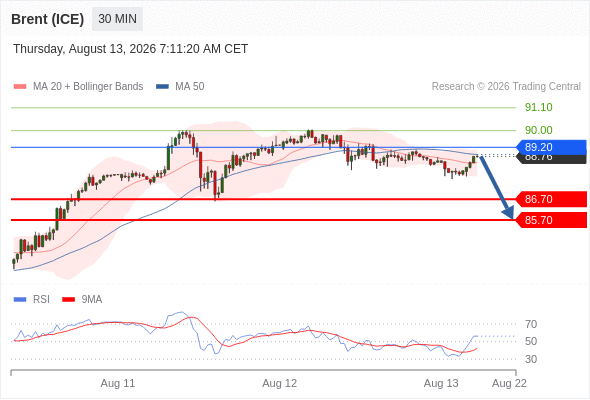Click the Aug 12 date axis label
Screen dimensions: 590x400
tap(280, 383)
